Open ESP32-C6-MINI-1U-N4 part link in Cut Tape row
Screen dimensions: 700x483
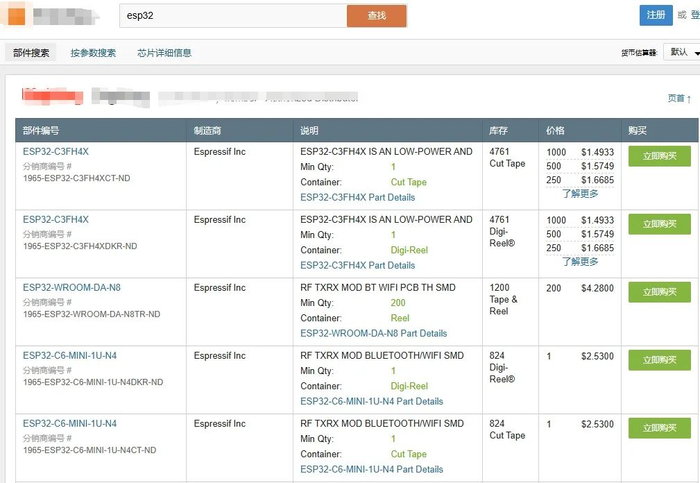(70, 423)
